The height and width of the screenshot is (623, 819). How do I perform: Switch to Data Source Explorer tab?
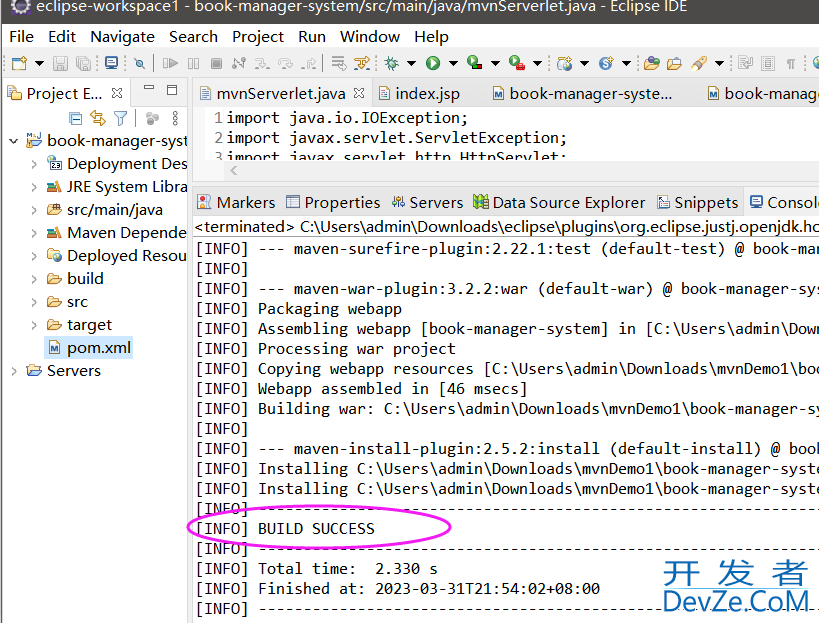(559, 202)
